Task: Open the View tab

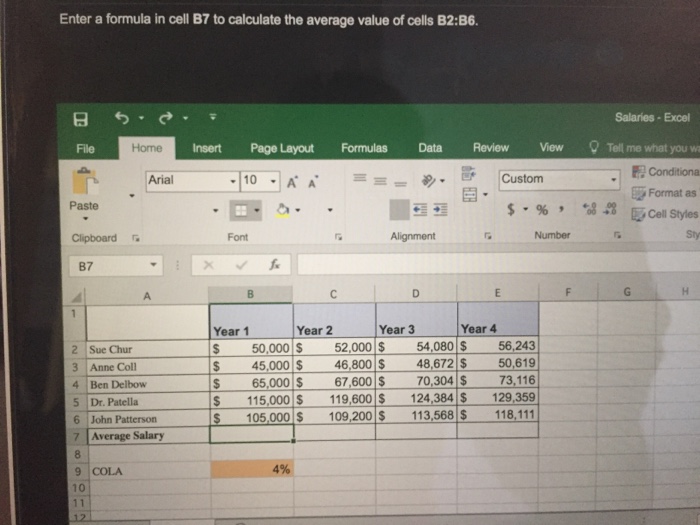Action: tap(551, 147)
